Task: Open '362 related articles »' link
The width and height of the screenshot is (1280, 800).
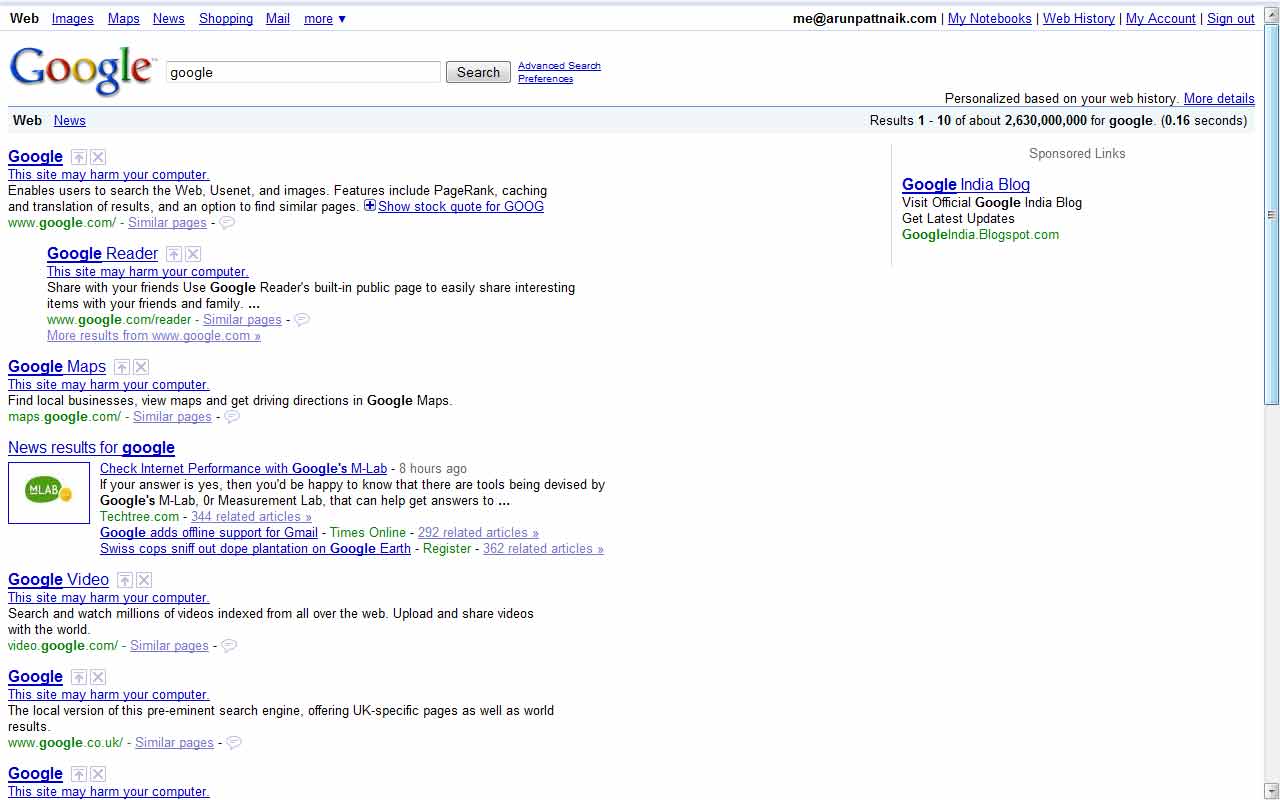Action: (x=543, y=549)
